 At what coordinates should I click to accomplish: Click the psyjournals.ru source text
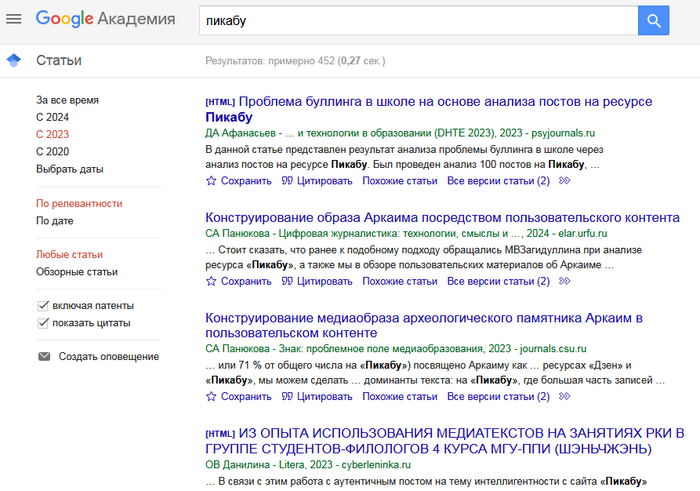point(563,133)
